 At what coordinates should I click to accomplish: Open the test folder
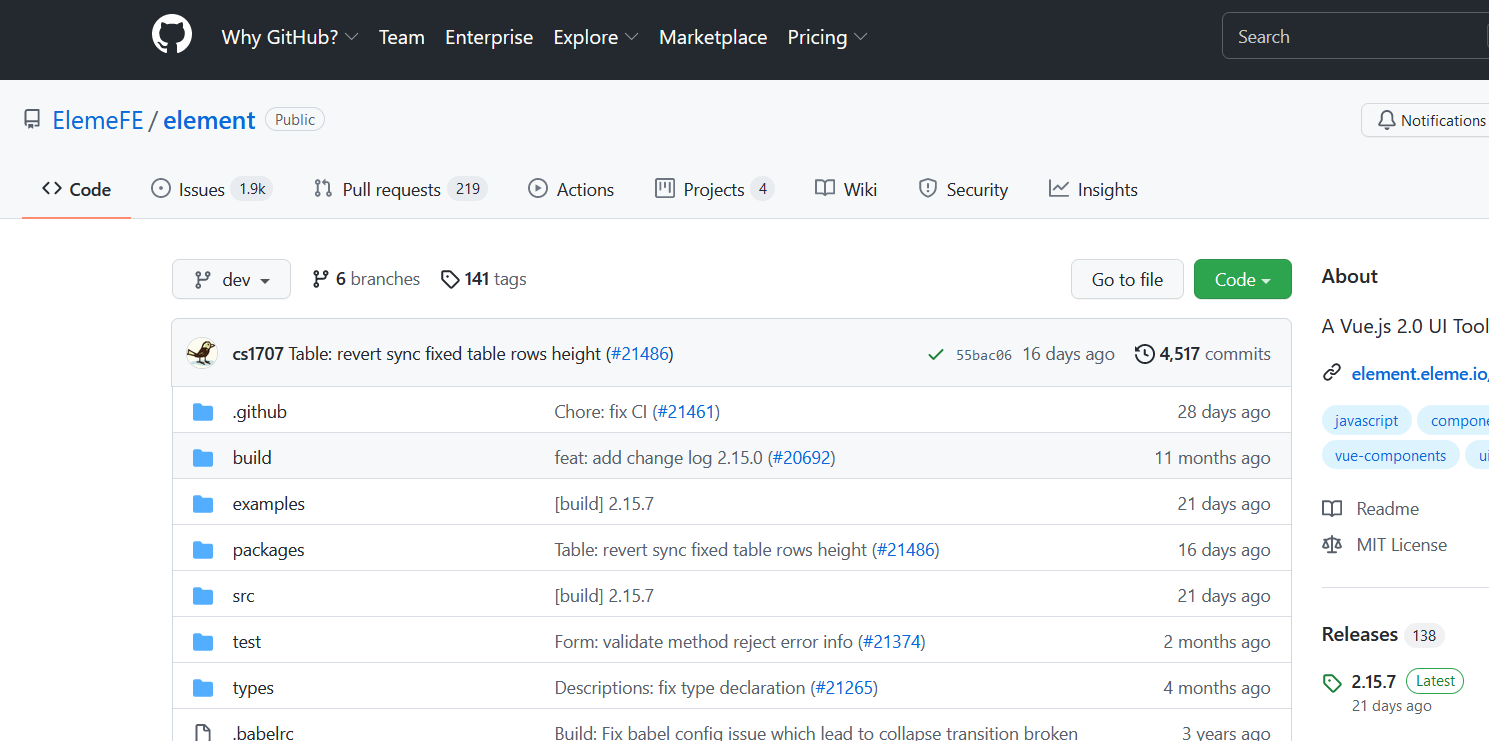(247, 641)
